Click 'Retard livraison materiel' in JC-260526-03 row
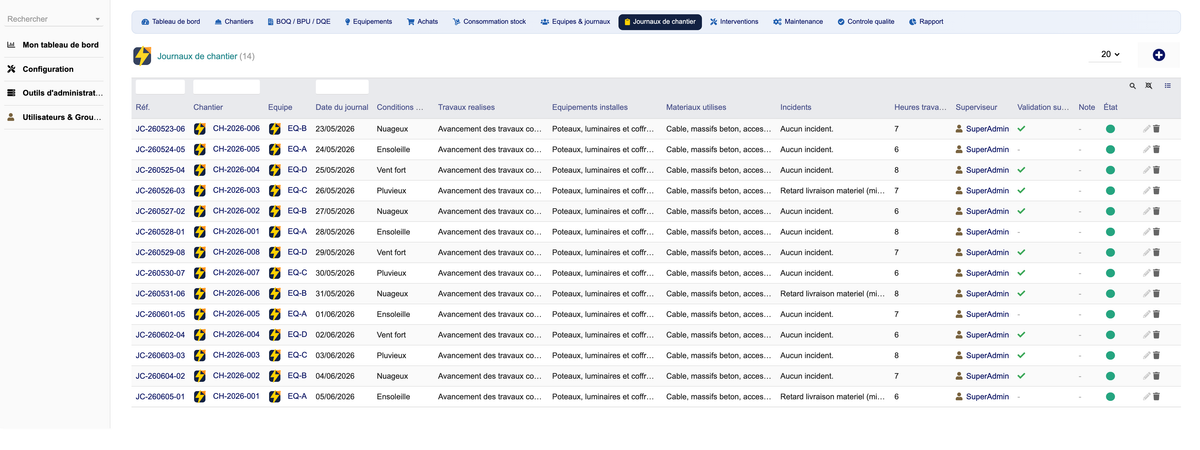The width and height of the screenshot is (1200, 450). [x=832, y=191]
